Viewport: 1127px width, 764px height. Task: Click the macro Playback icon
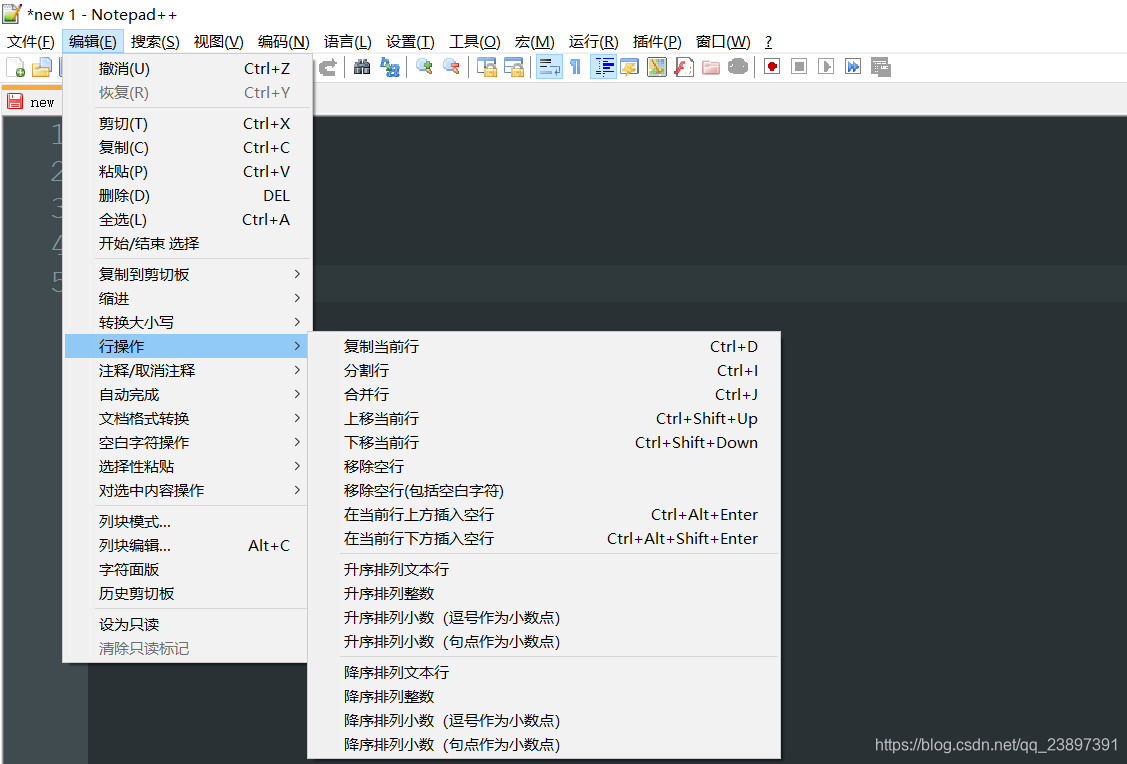[x=826, y=67]
